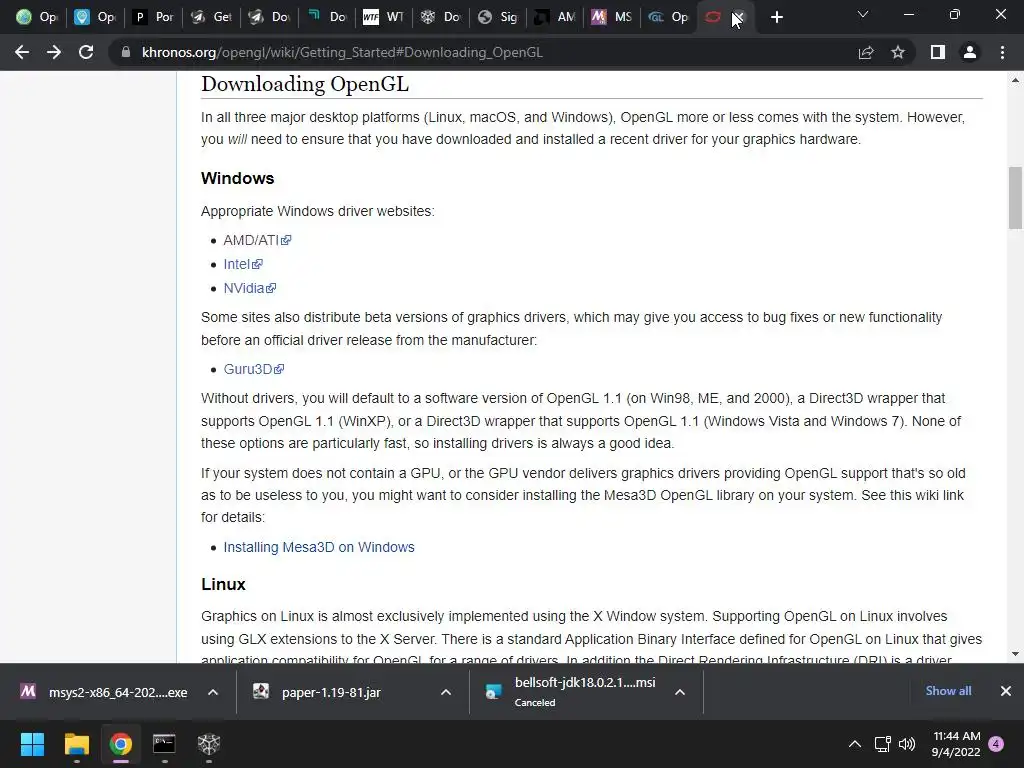Reload the khronos.org page
1024x768 pixels.
coord(86,52)
